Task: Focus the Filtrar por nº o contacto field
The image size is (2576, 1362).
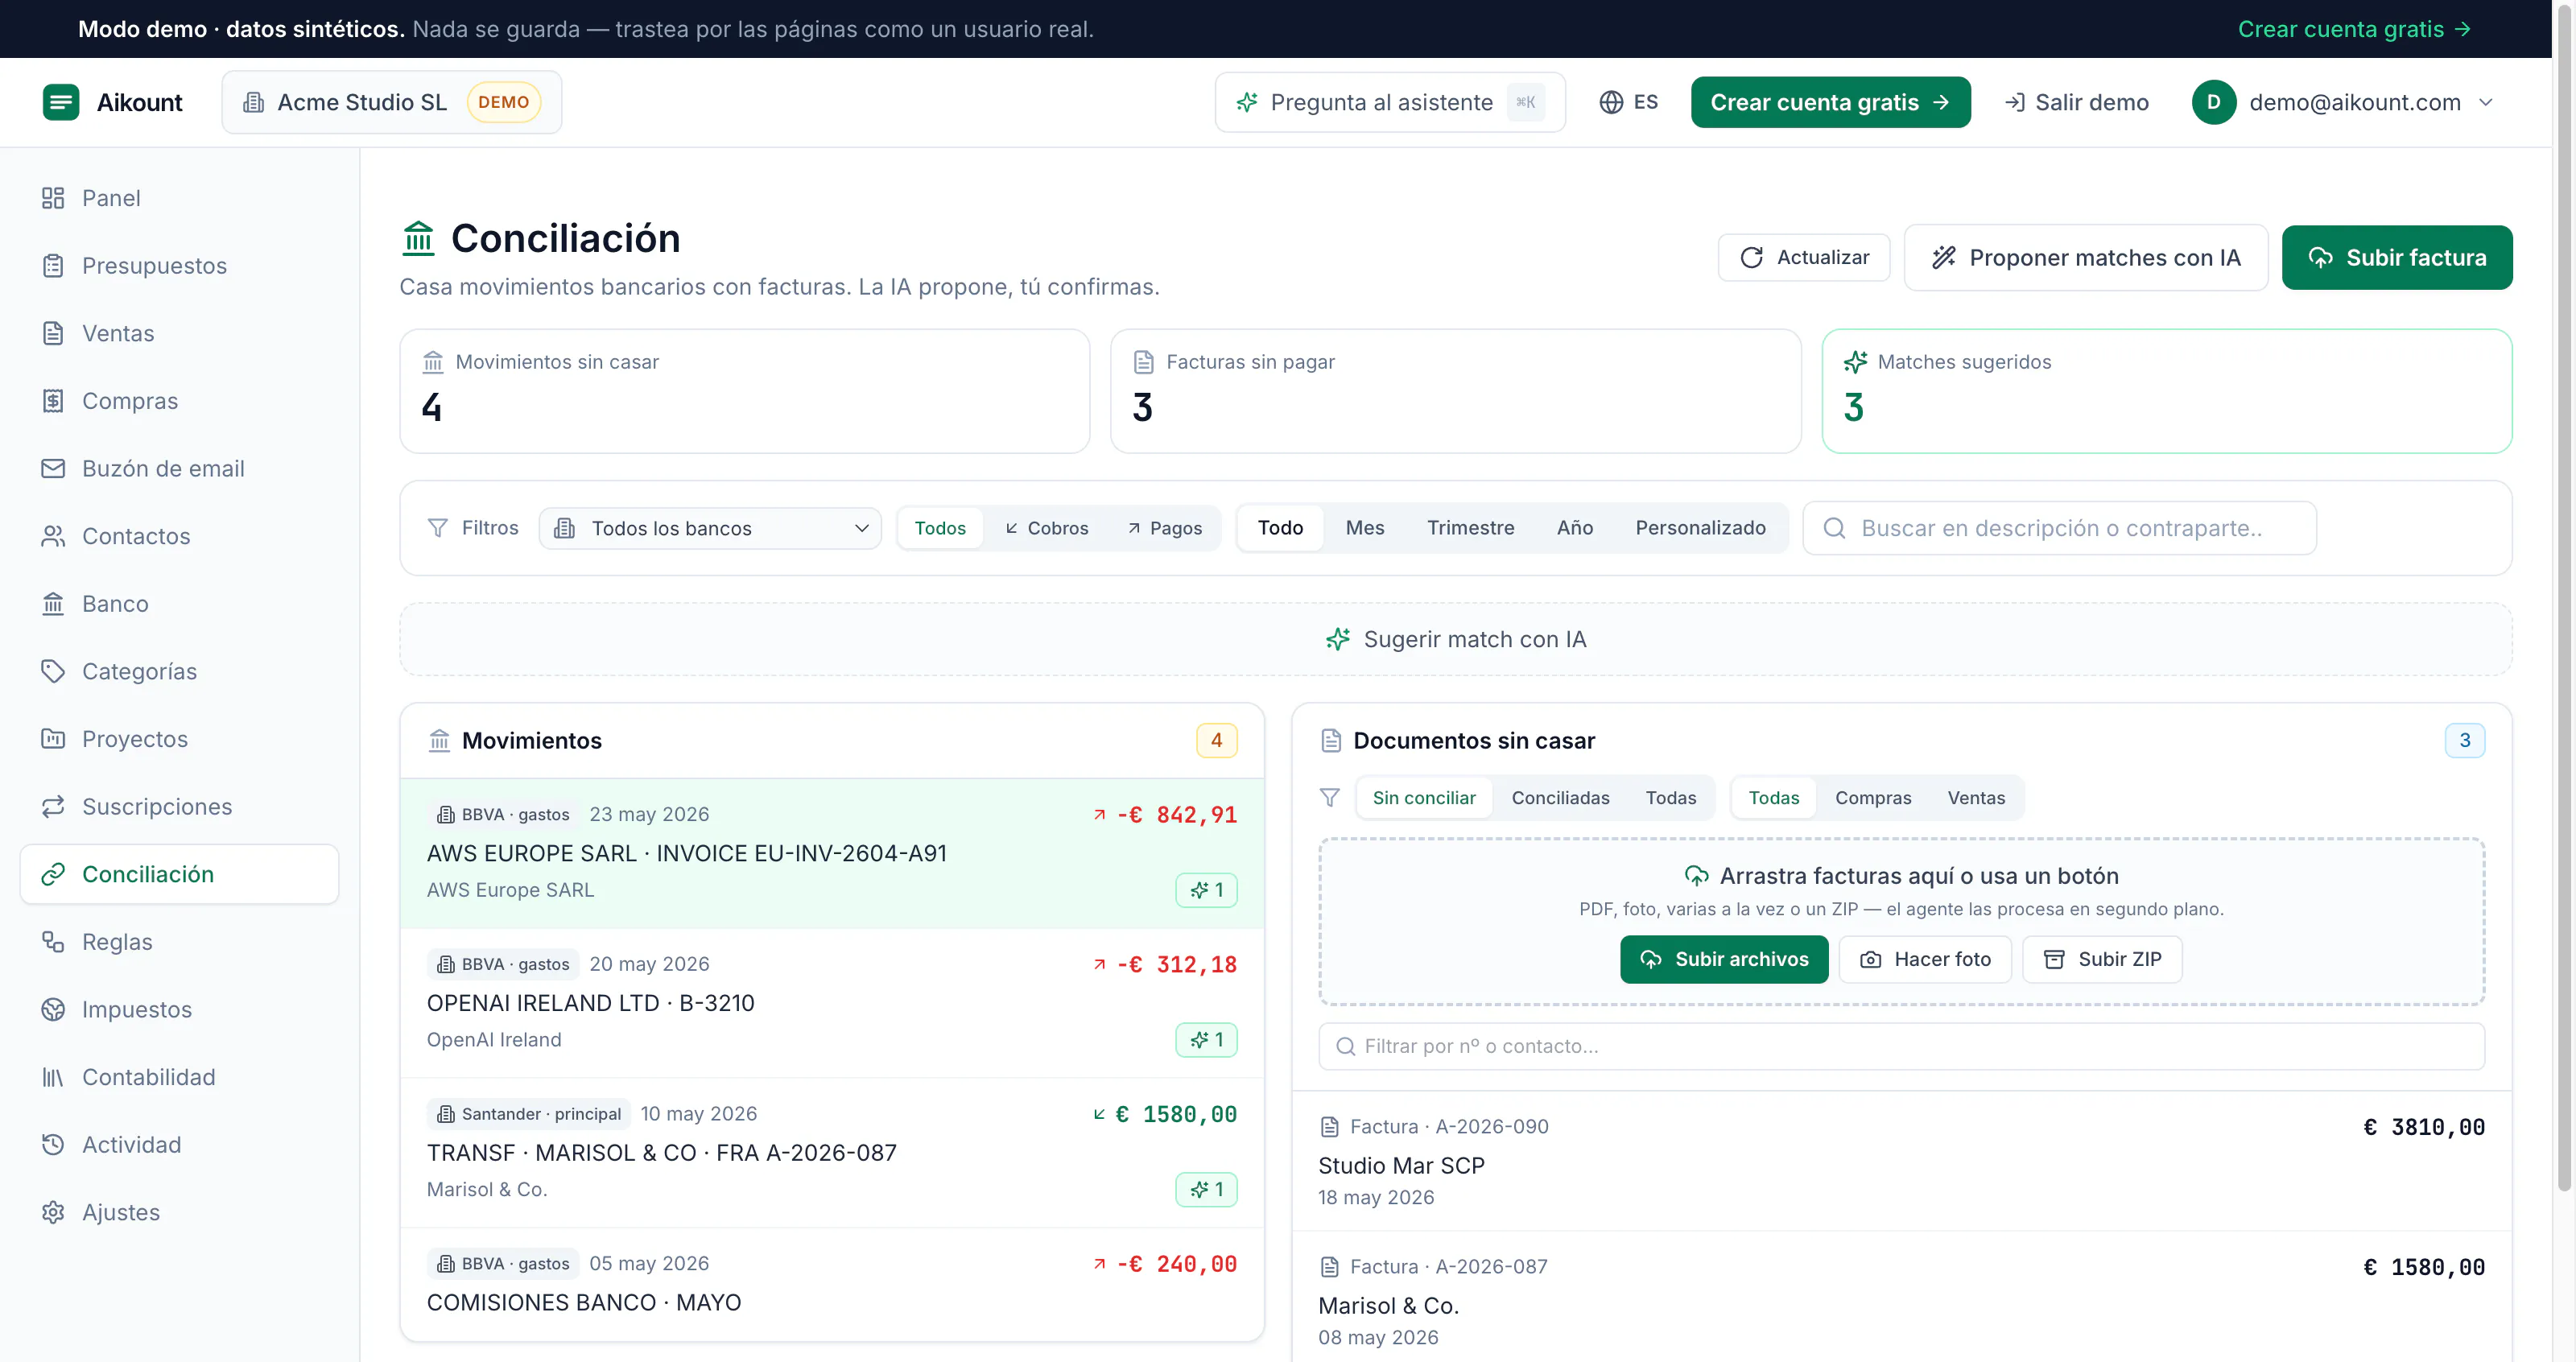Action: [x=1901, y=1046]
